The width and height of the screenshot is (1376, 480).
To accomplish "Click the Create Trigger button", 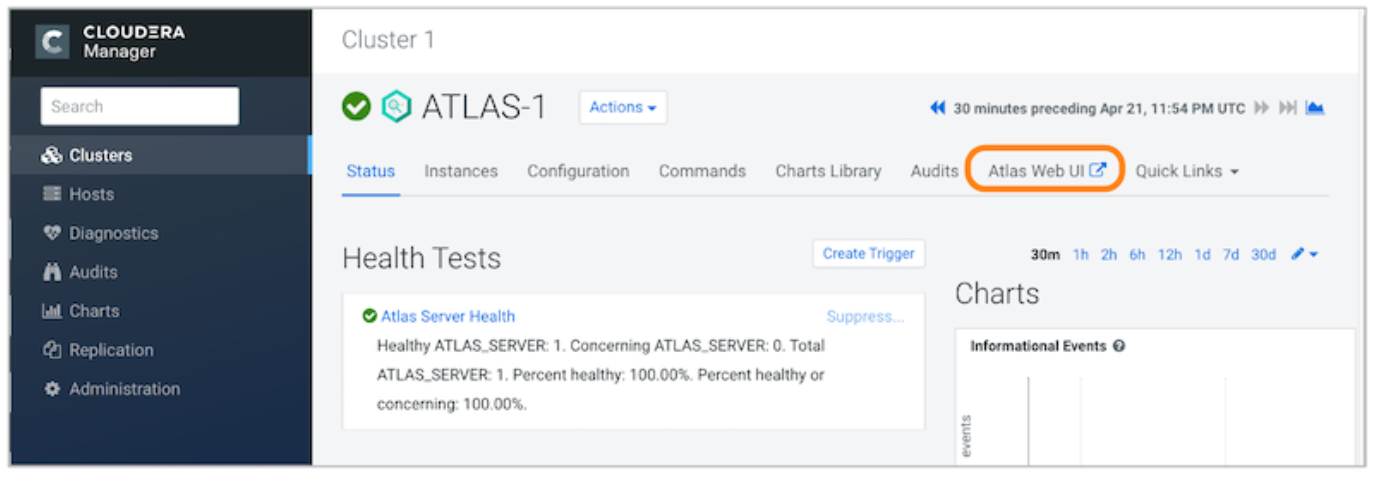I will [x=868, y=254].
